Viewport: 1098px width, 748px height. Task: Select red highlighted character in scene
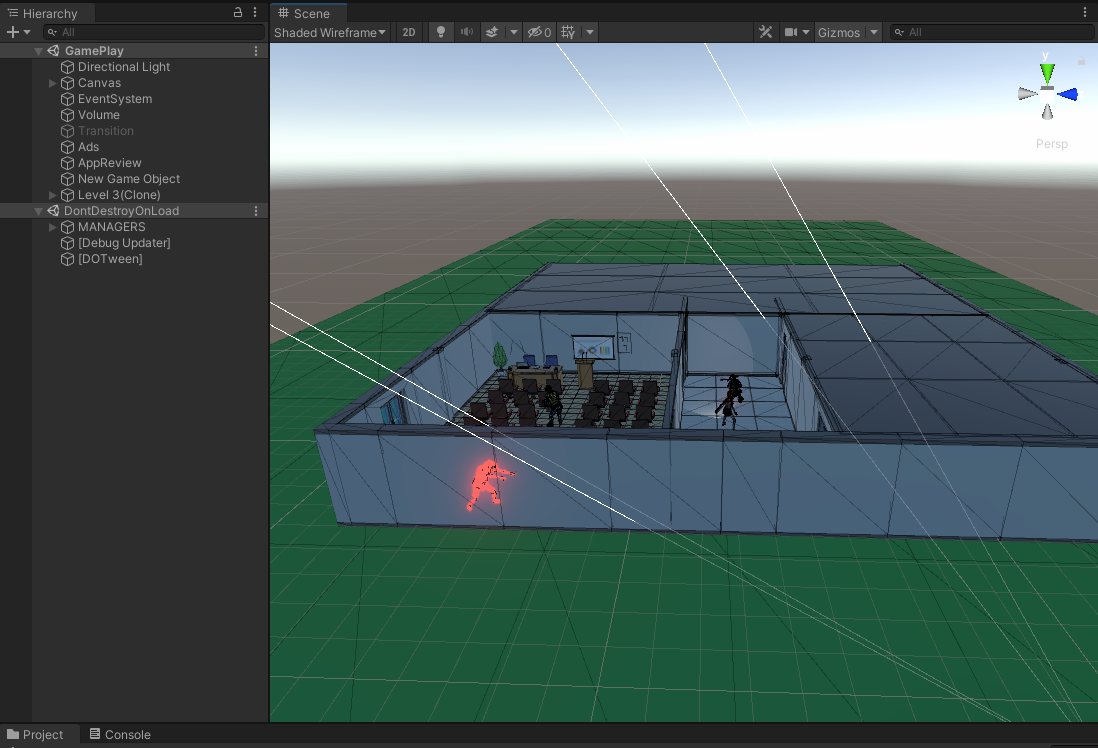489,484
